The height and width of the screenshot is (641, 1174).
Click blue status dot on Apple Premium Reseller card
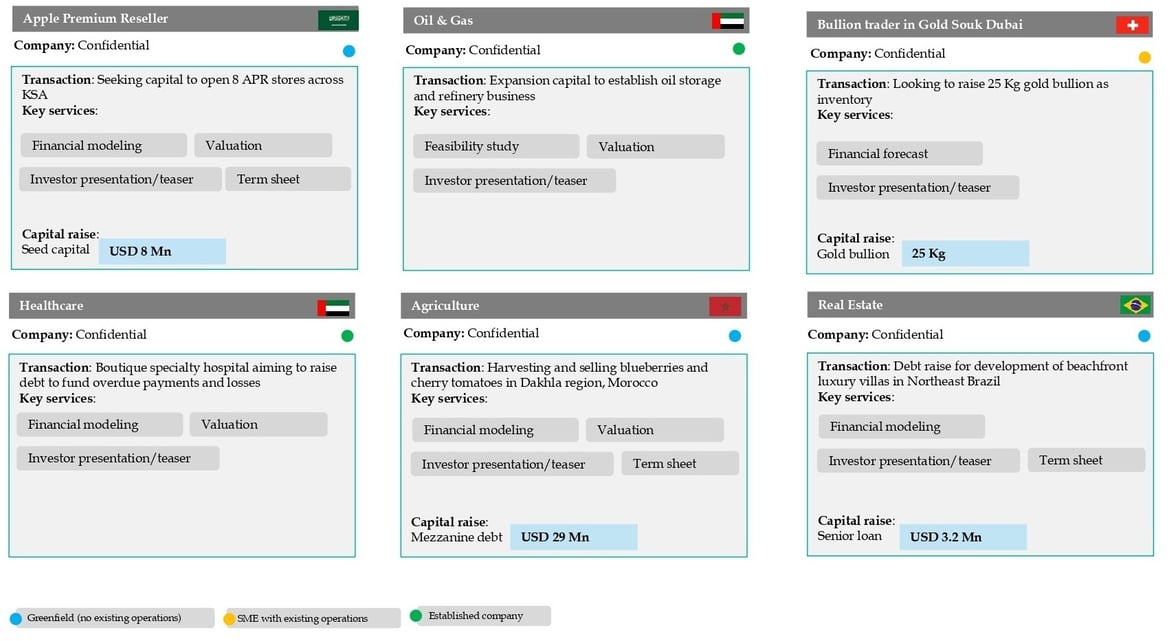(349, 51)
